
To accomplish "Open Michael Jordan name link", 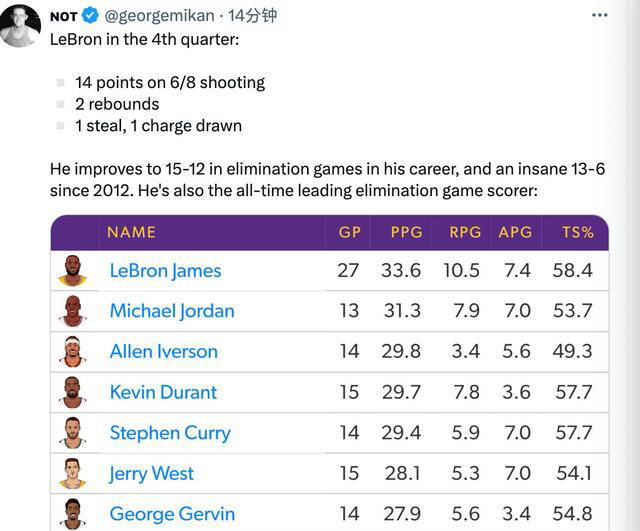I will coord(172,311).
